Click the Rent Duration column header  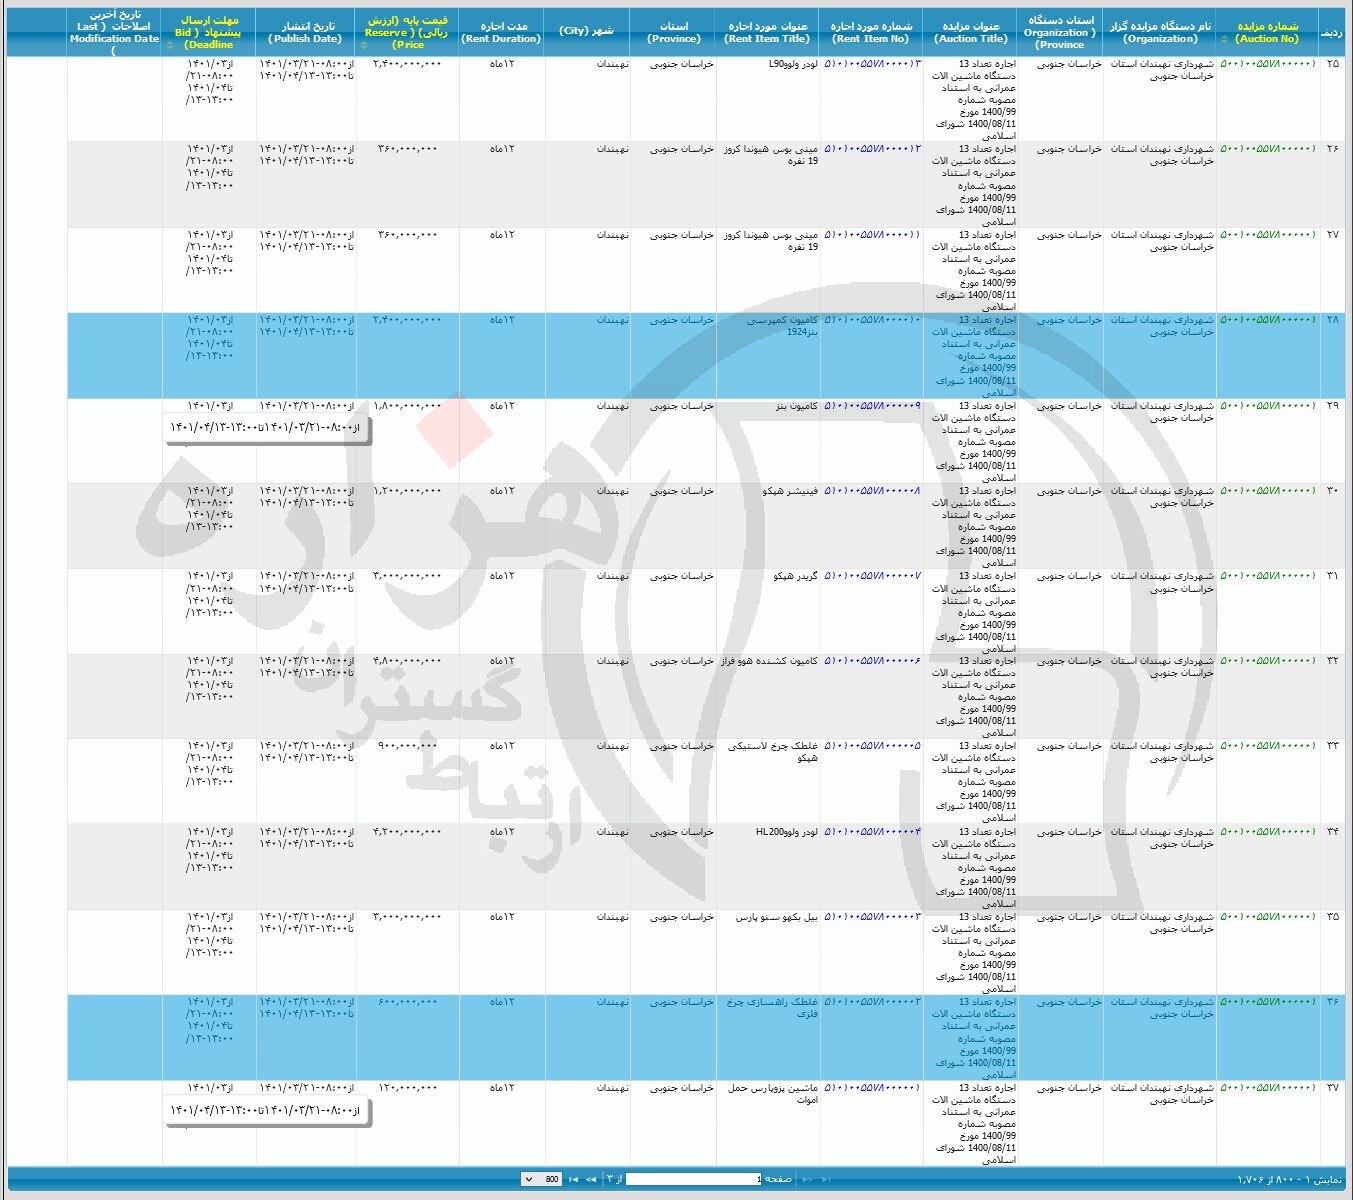click(501, 32)
